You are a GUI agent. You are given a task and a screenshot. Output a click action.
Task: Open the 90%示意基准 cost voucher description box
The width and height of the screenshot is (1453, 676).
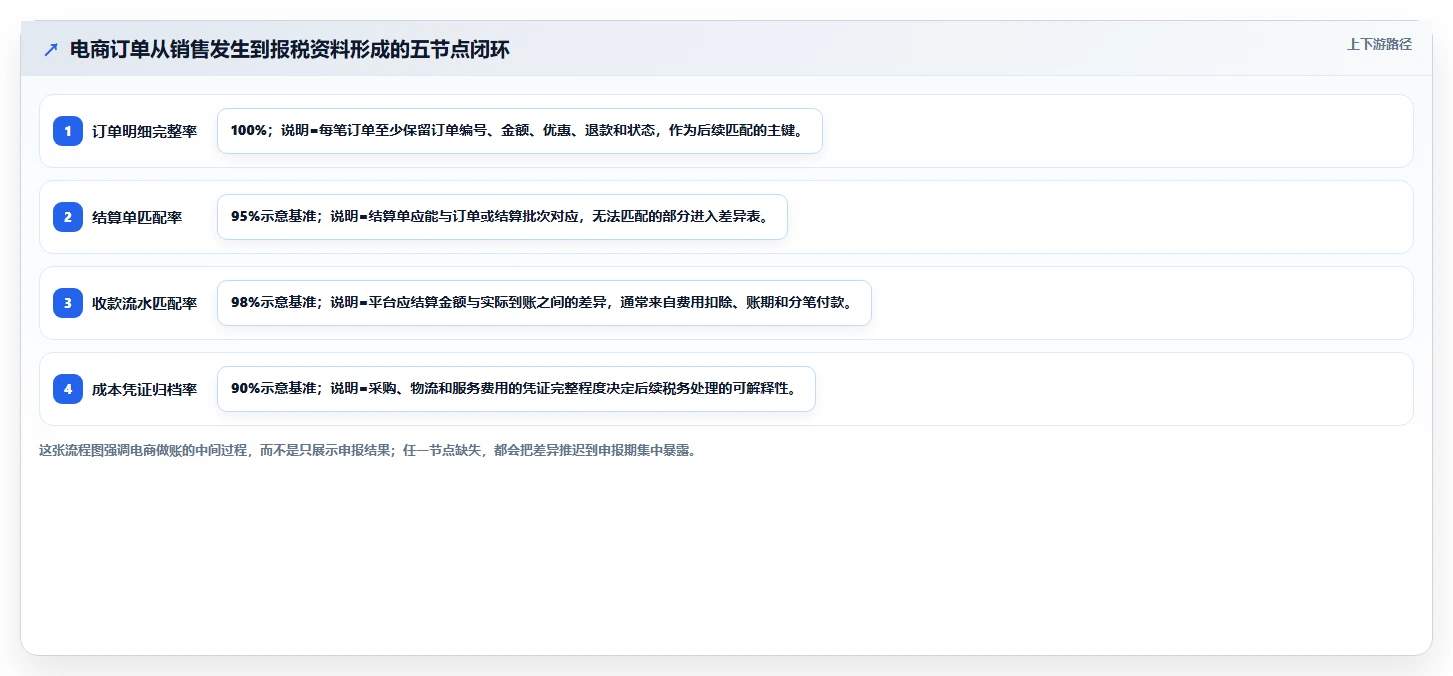pos(516,389)
